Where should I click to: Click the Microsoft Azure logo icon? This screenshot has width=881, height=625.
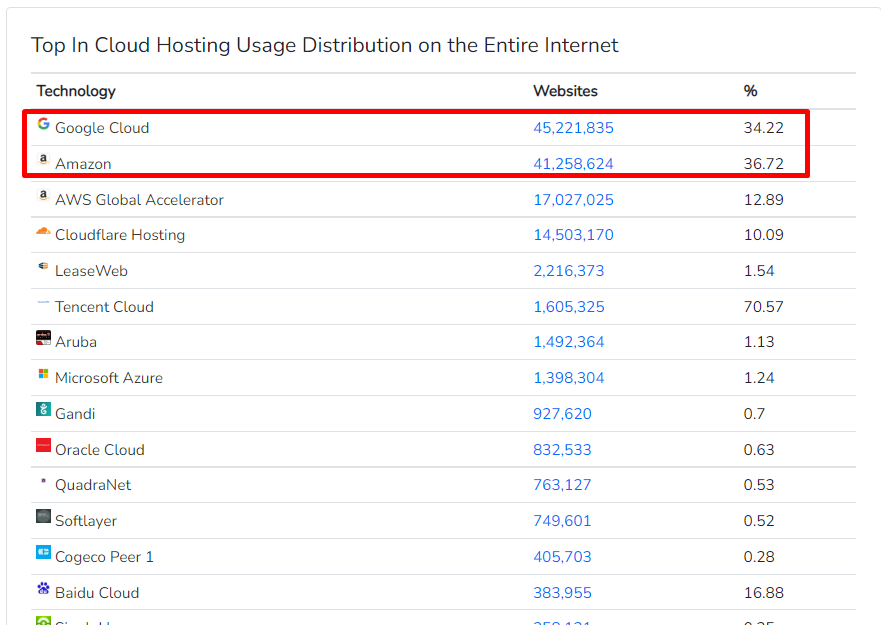(x=43, y=374)
